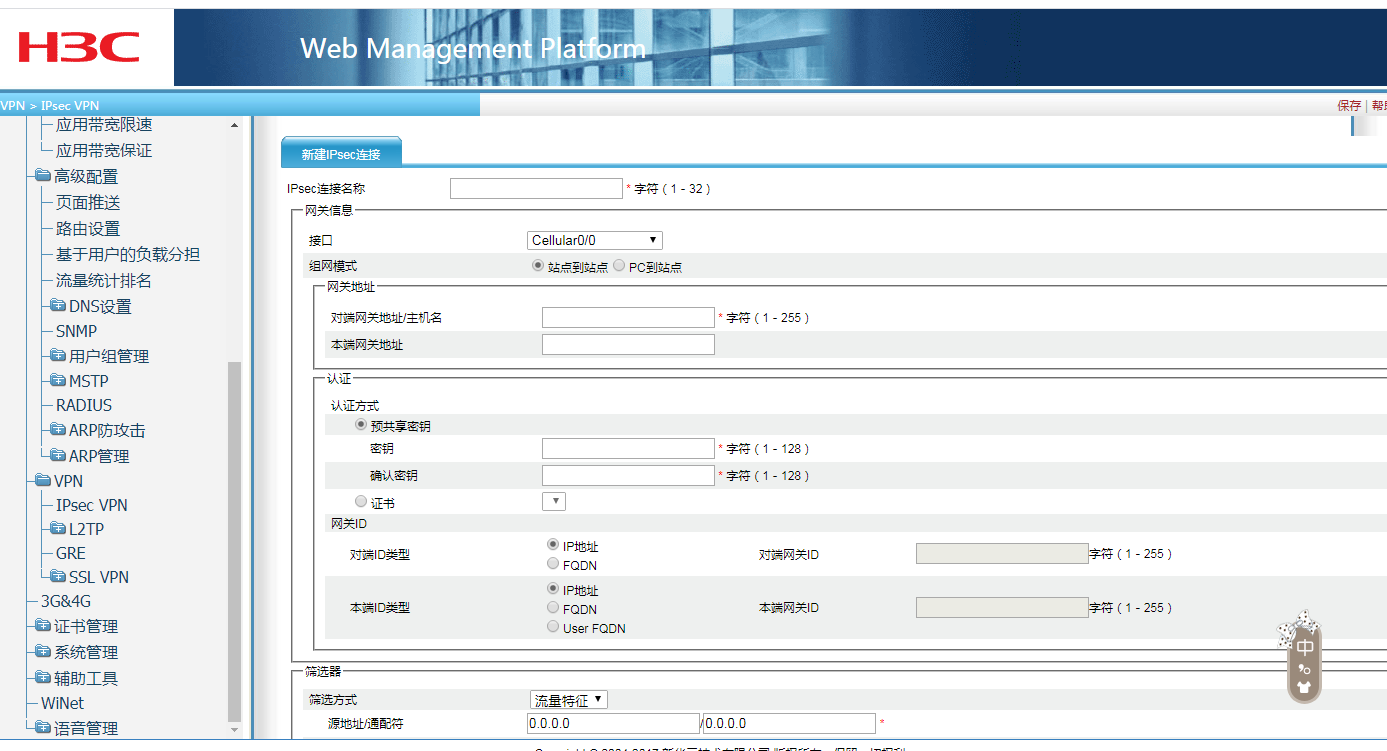1387x751 pixels.
Task: Click the 保存 link
Action: click(1349, 105)
